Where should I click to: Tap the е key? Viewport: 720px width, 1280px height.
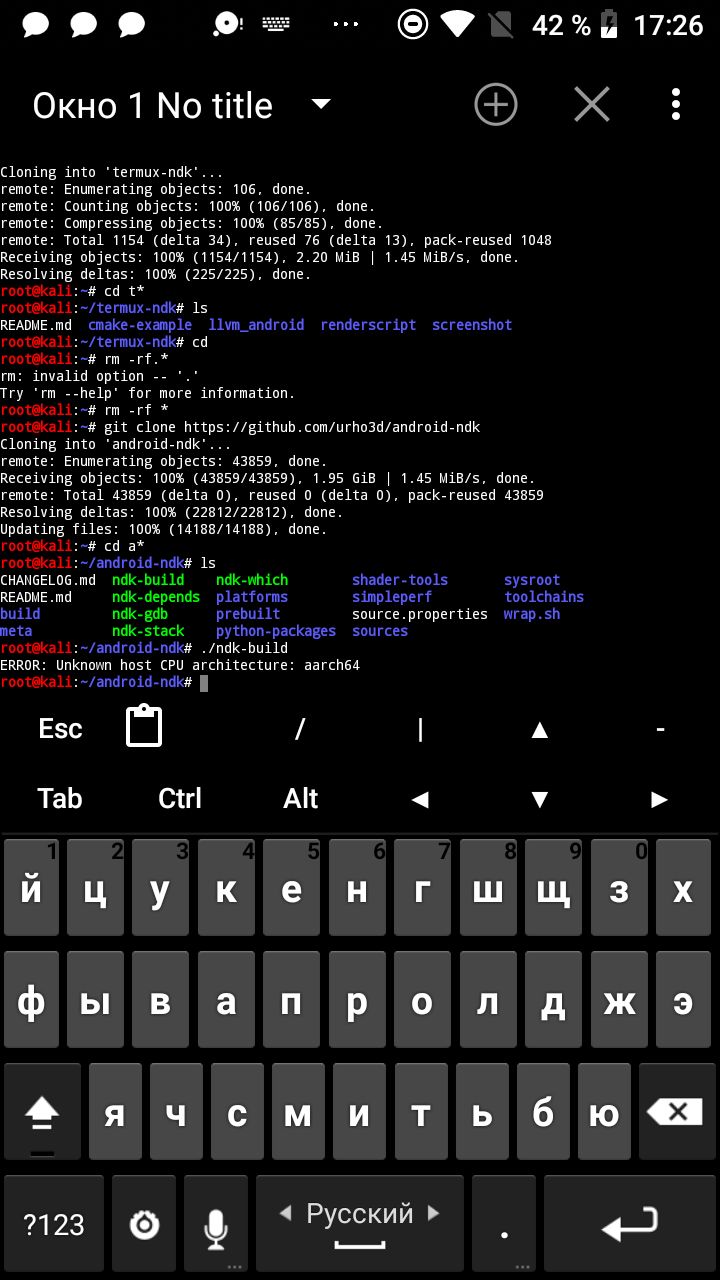(x=291, y=887)
